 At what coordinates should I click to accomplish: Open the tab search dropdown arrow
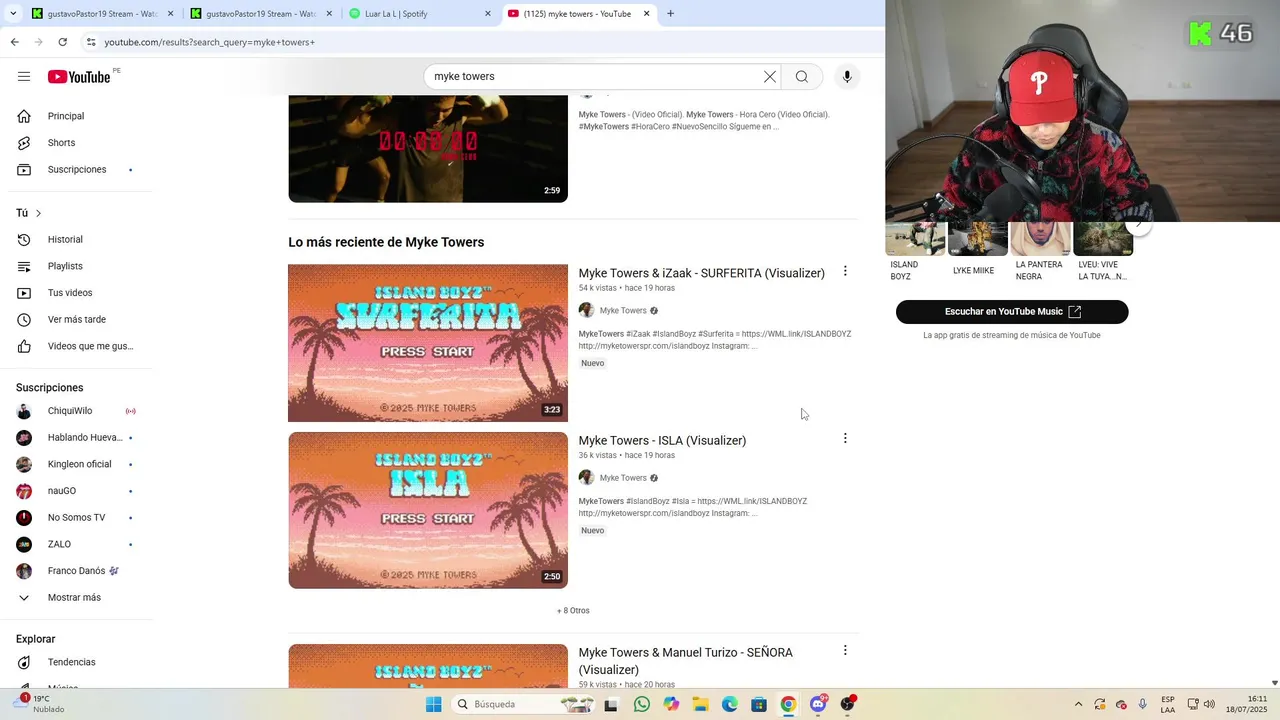[13, 14]
